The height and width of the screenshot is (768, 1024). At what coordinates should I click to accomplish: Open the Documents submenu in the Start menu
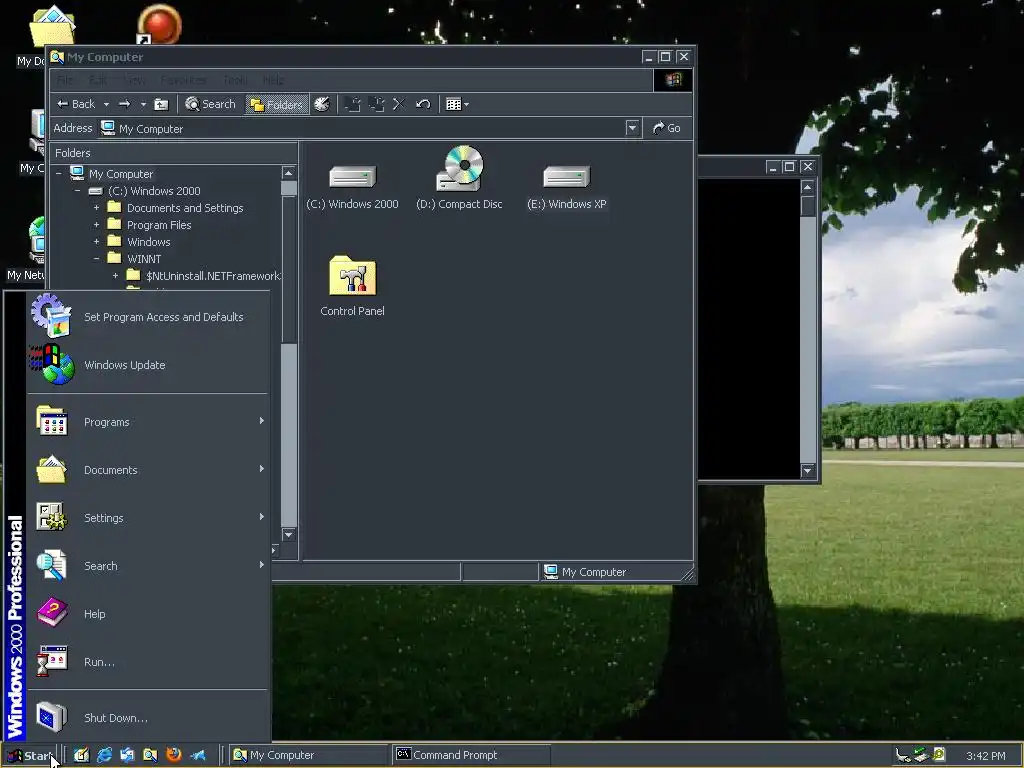148,470
